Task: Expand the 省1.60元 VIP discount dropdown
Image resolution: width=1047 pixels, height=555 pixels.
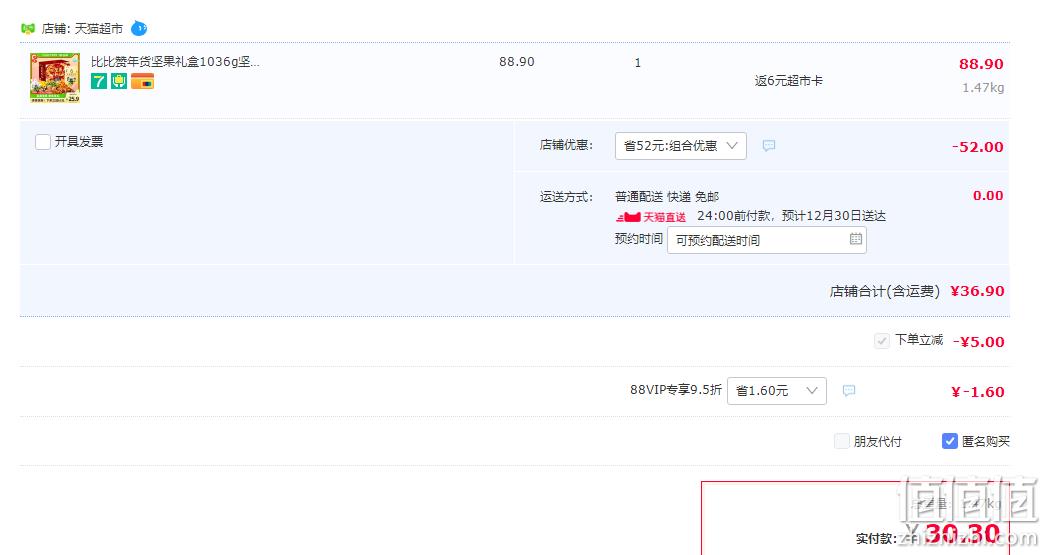Action: tap(777, 391)
